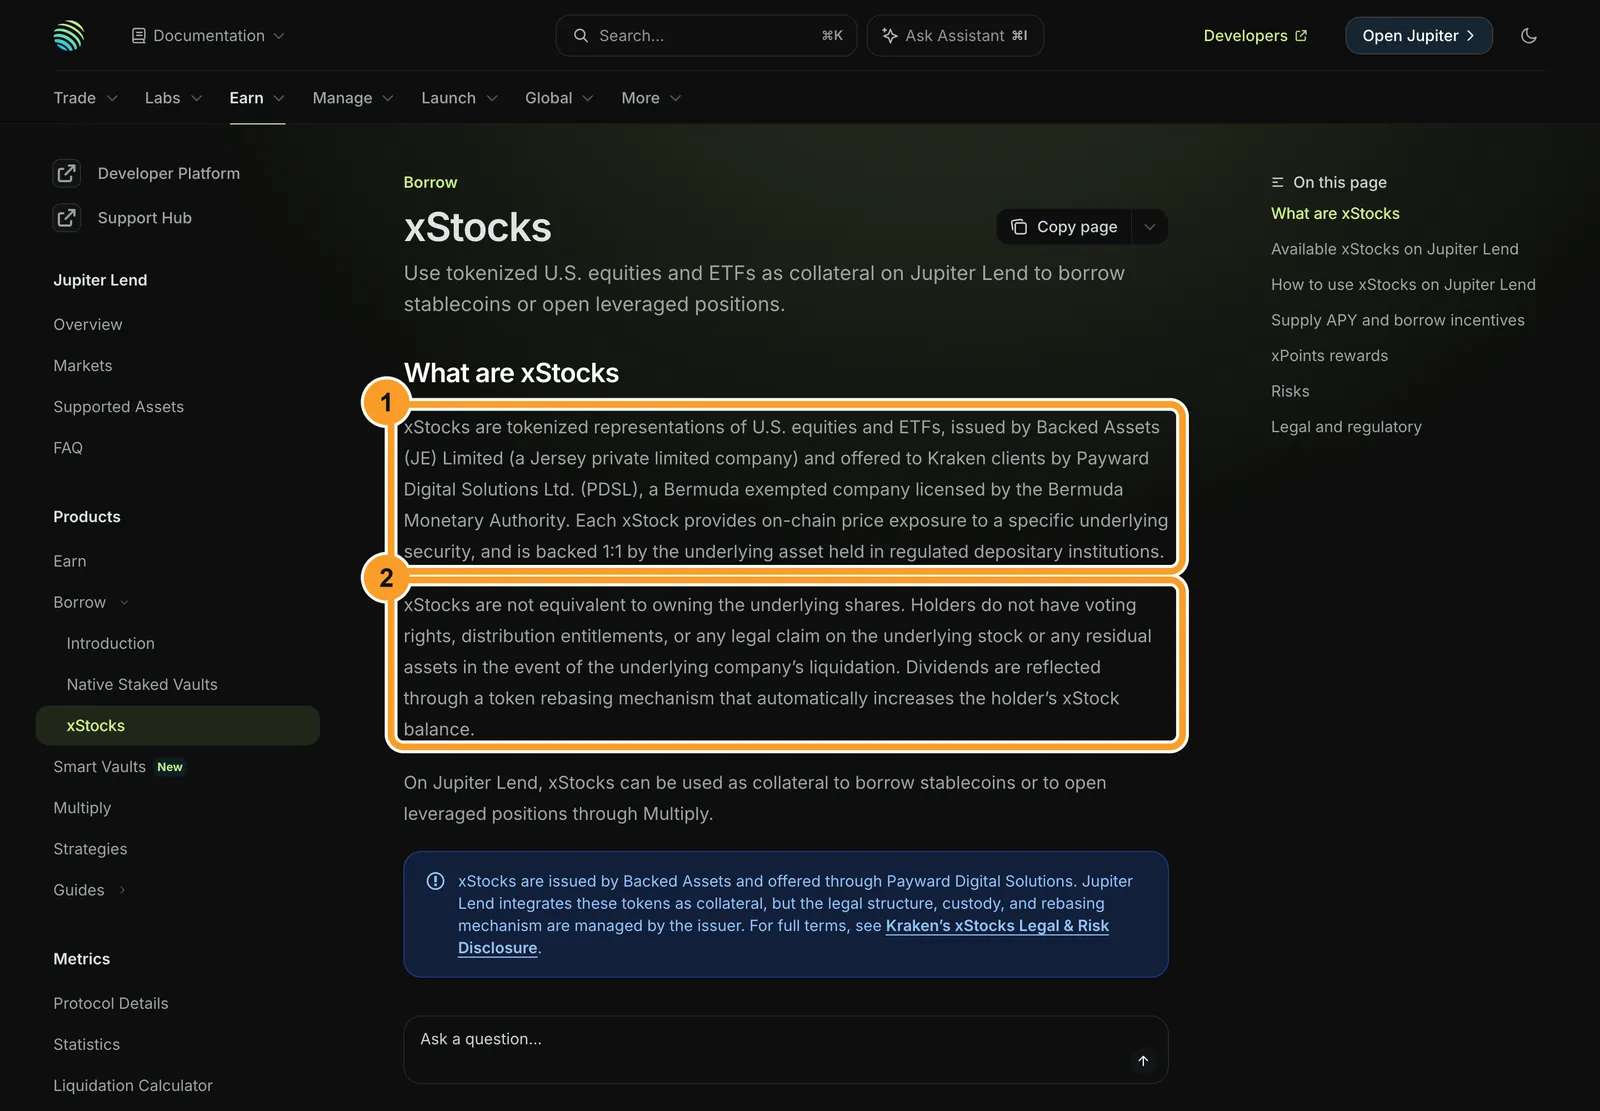This screenshot has width=1600, height=1111.
Task: Expand the Global menu
Action: (x=559, y=98)
